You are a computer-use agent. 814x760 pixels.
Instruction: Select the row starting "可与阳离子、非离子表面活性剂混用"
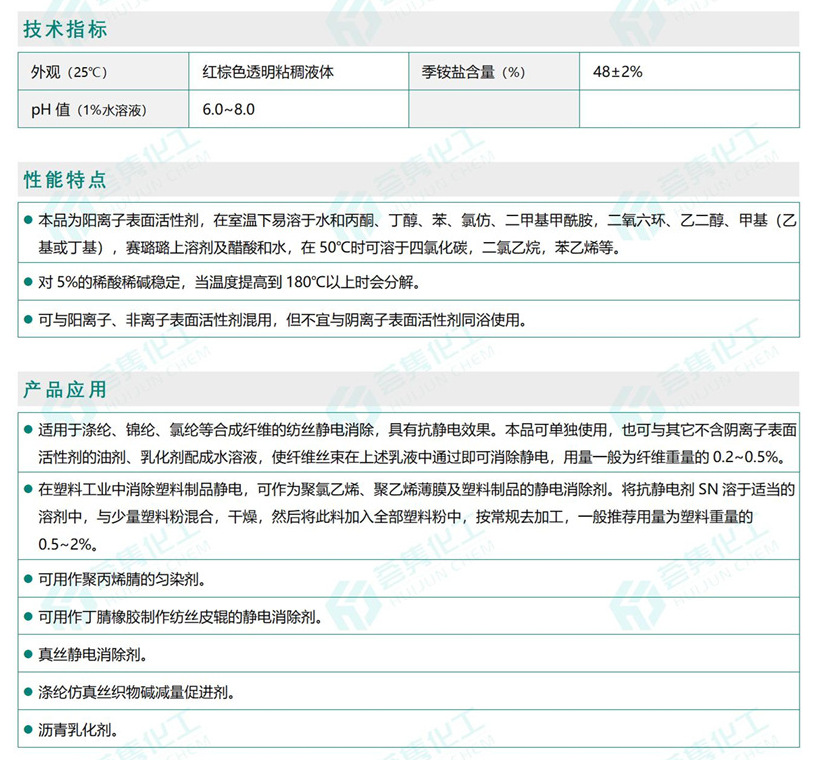pos(409,319)
